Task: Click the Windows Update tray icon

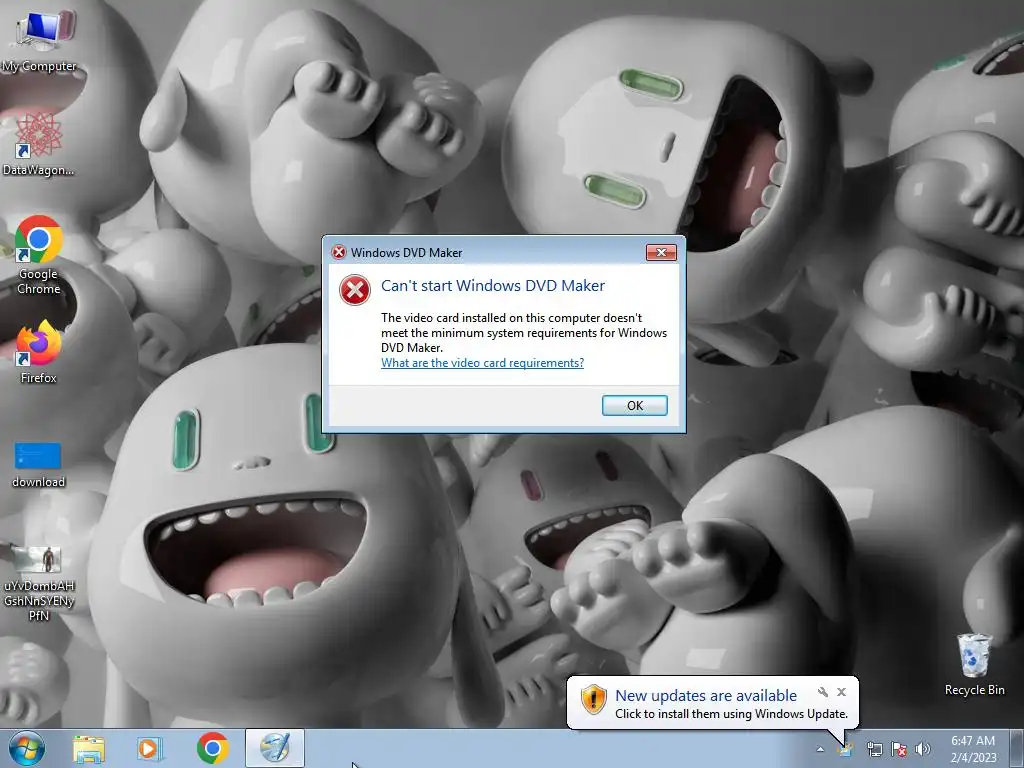Action: click(x=846, y=749)
